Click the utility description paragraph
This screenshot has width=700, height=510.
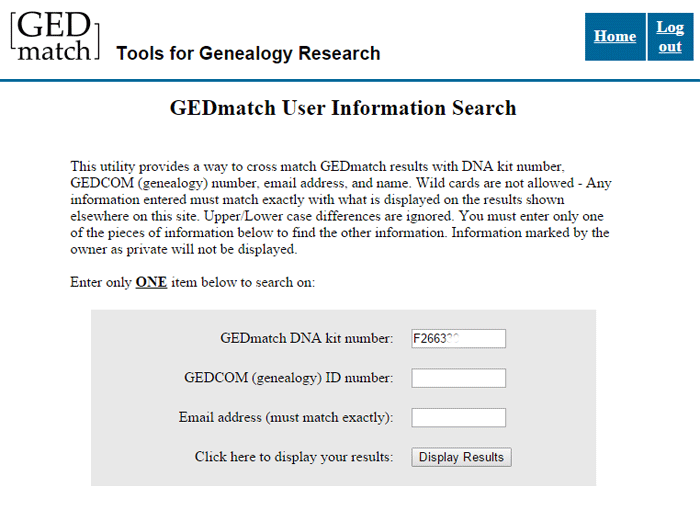click(x=341, y=208)
